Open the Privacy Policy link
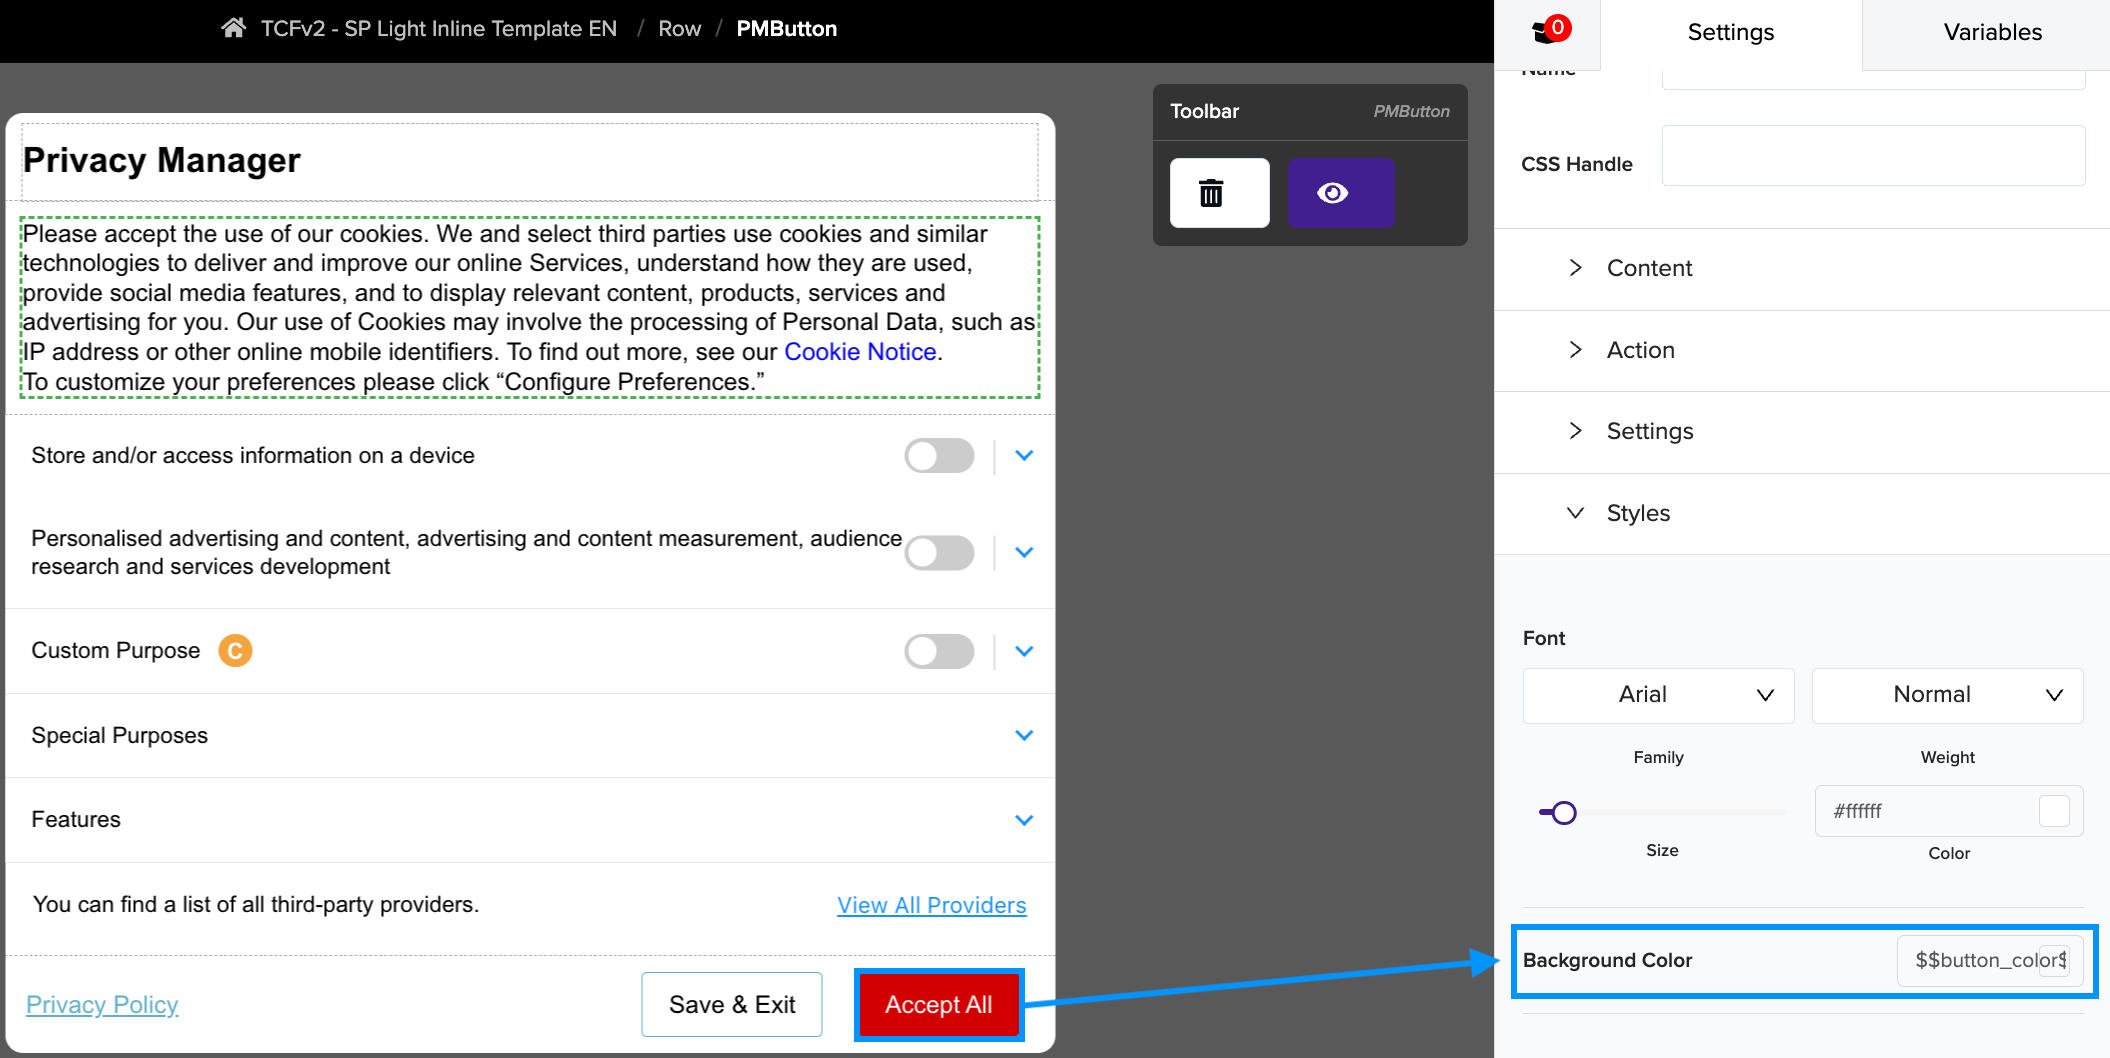This screenshot has height=1058, width=2110. pyautogui.click(x=102, y=1005)
